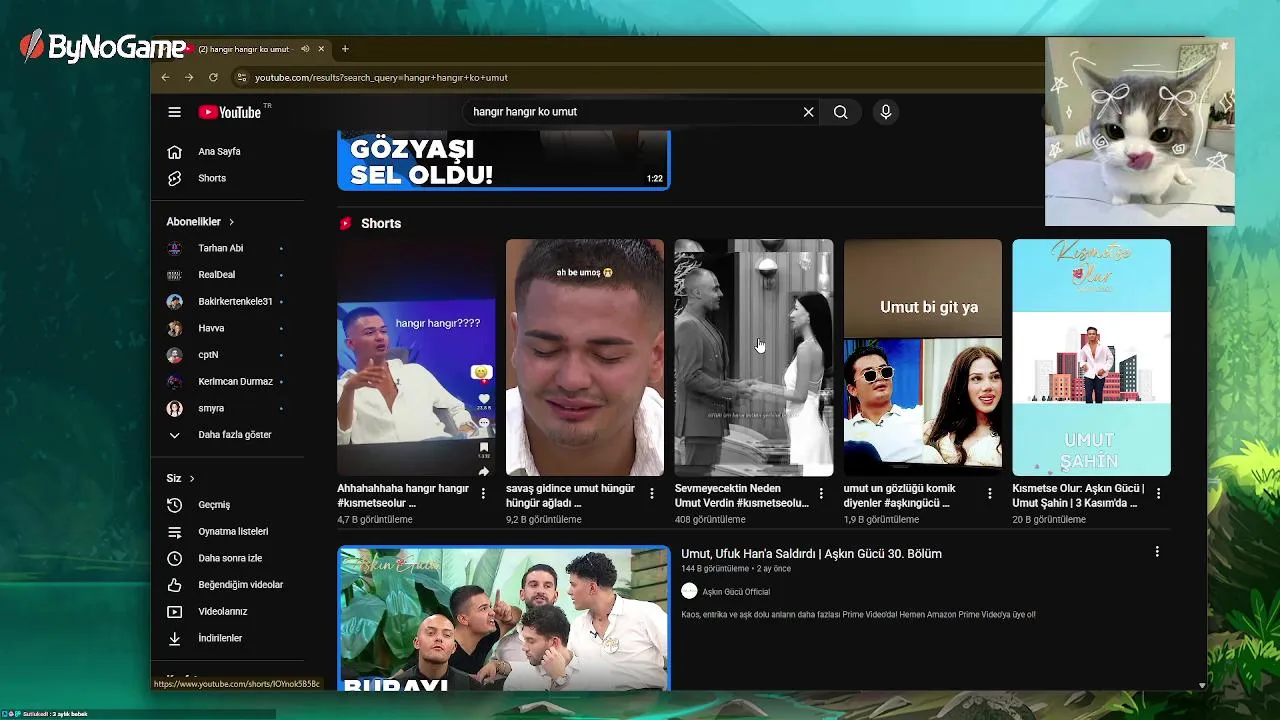
Task: Close the hangır hangır ko umut tab
Action: pyautogui.click(x=321, y=49)
